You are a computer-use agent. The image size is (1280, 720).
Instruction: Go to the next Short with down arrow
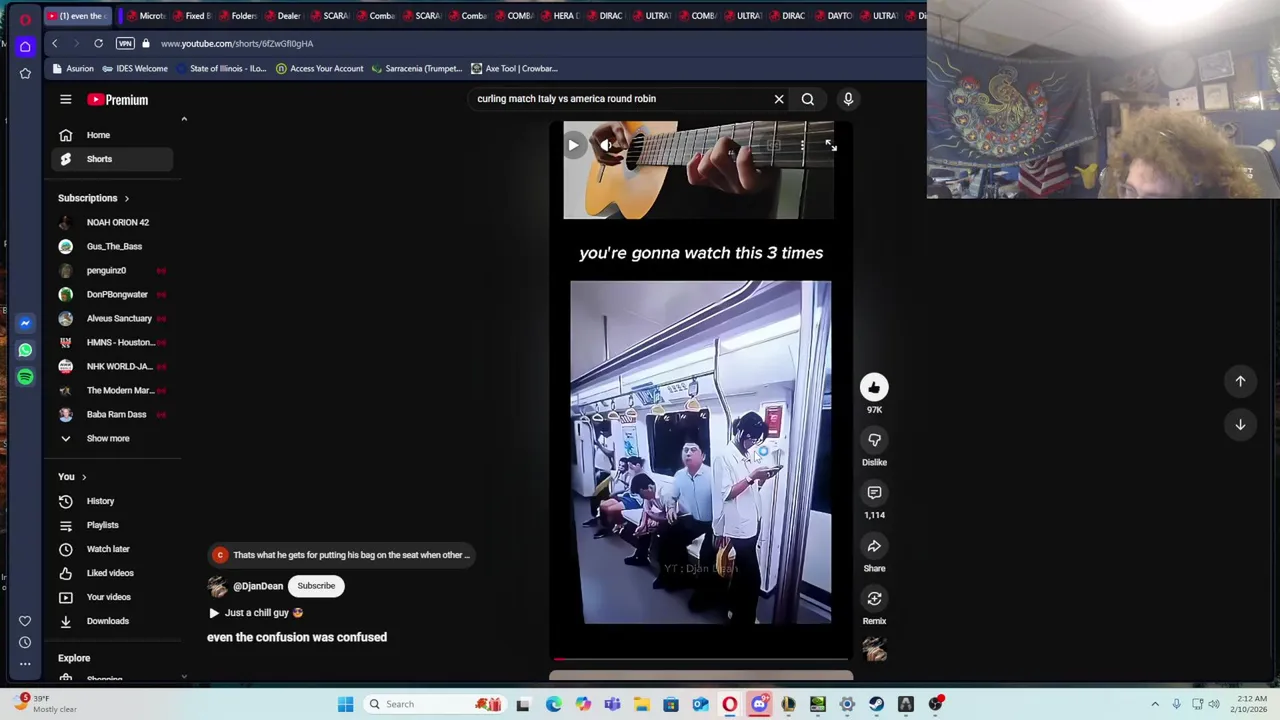pyautogui.click(x=1240, y=425)
